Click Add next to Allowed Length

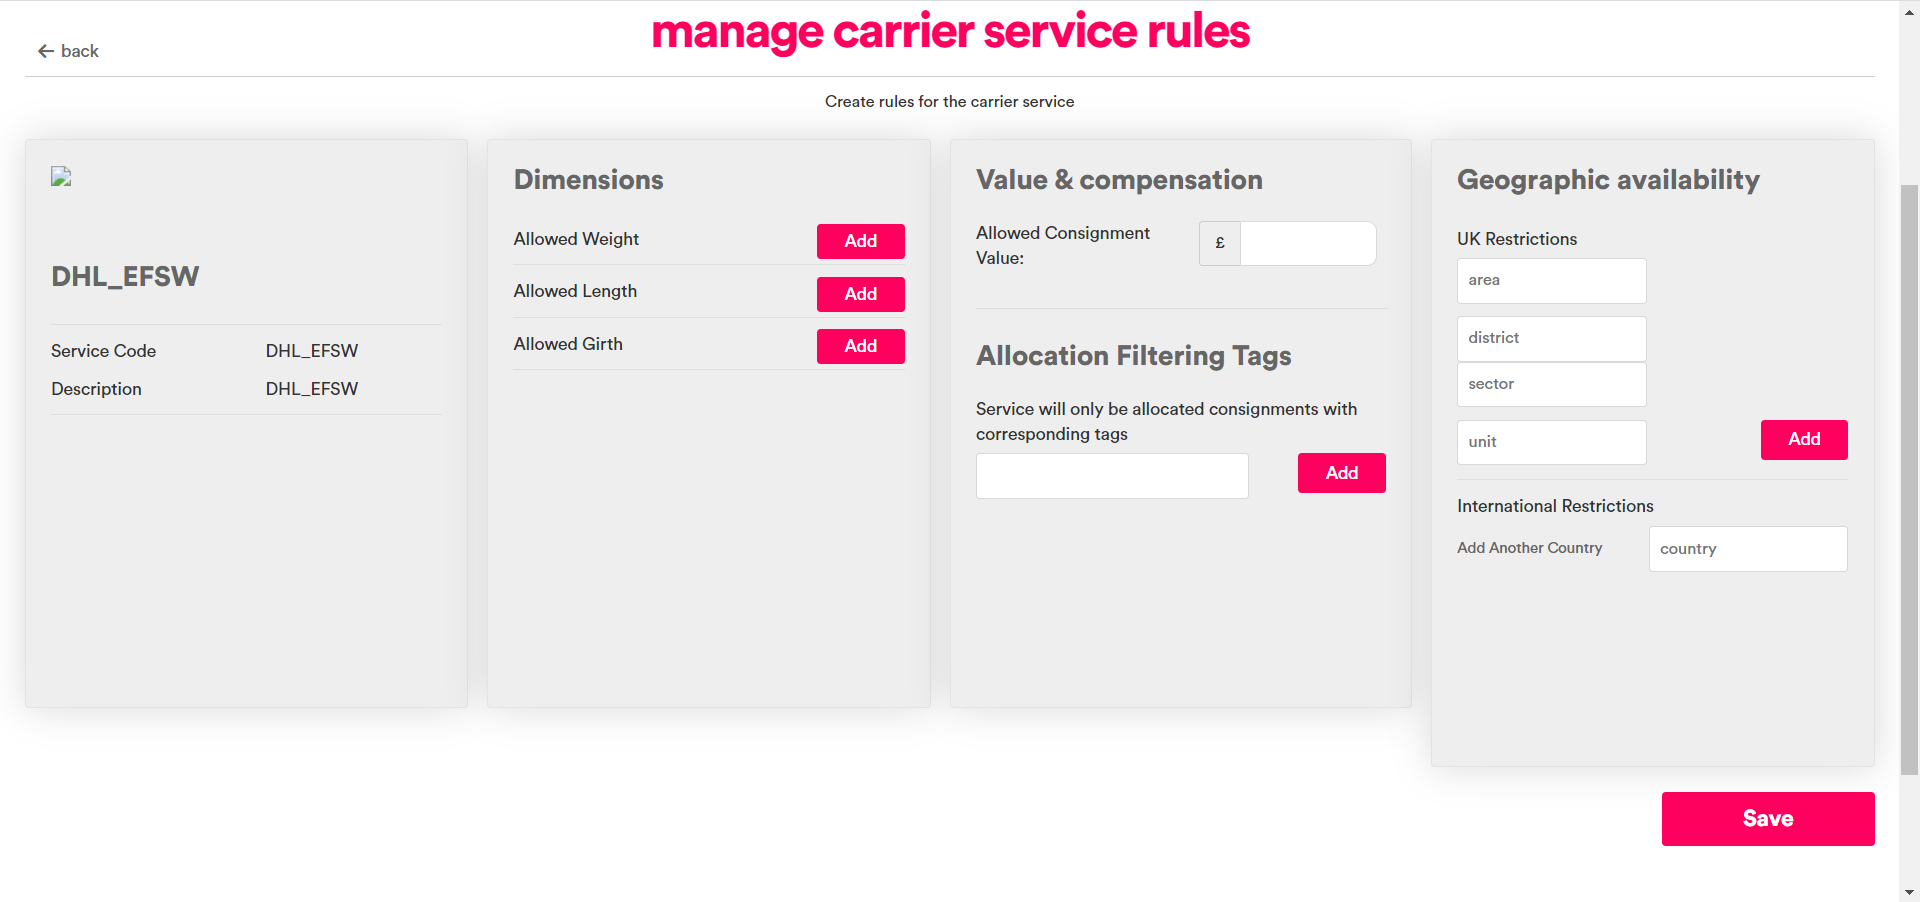[860, 294]
